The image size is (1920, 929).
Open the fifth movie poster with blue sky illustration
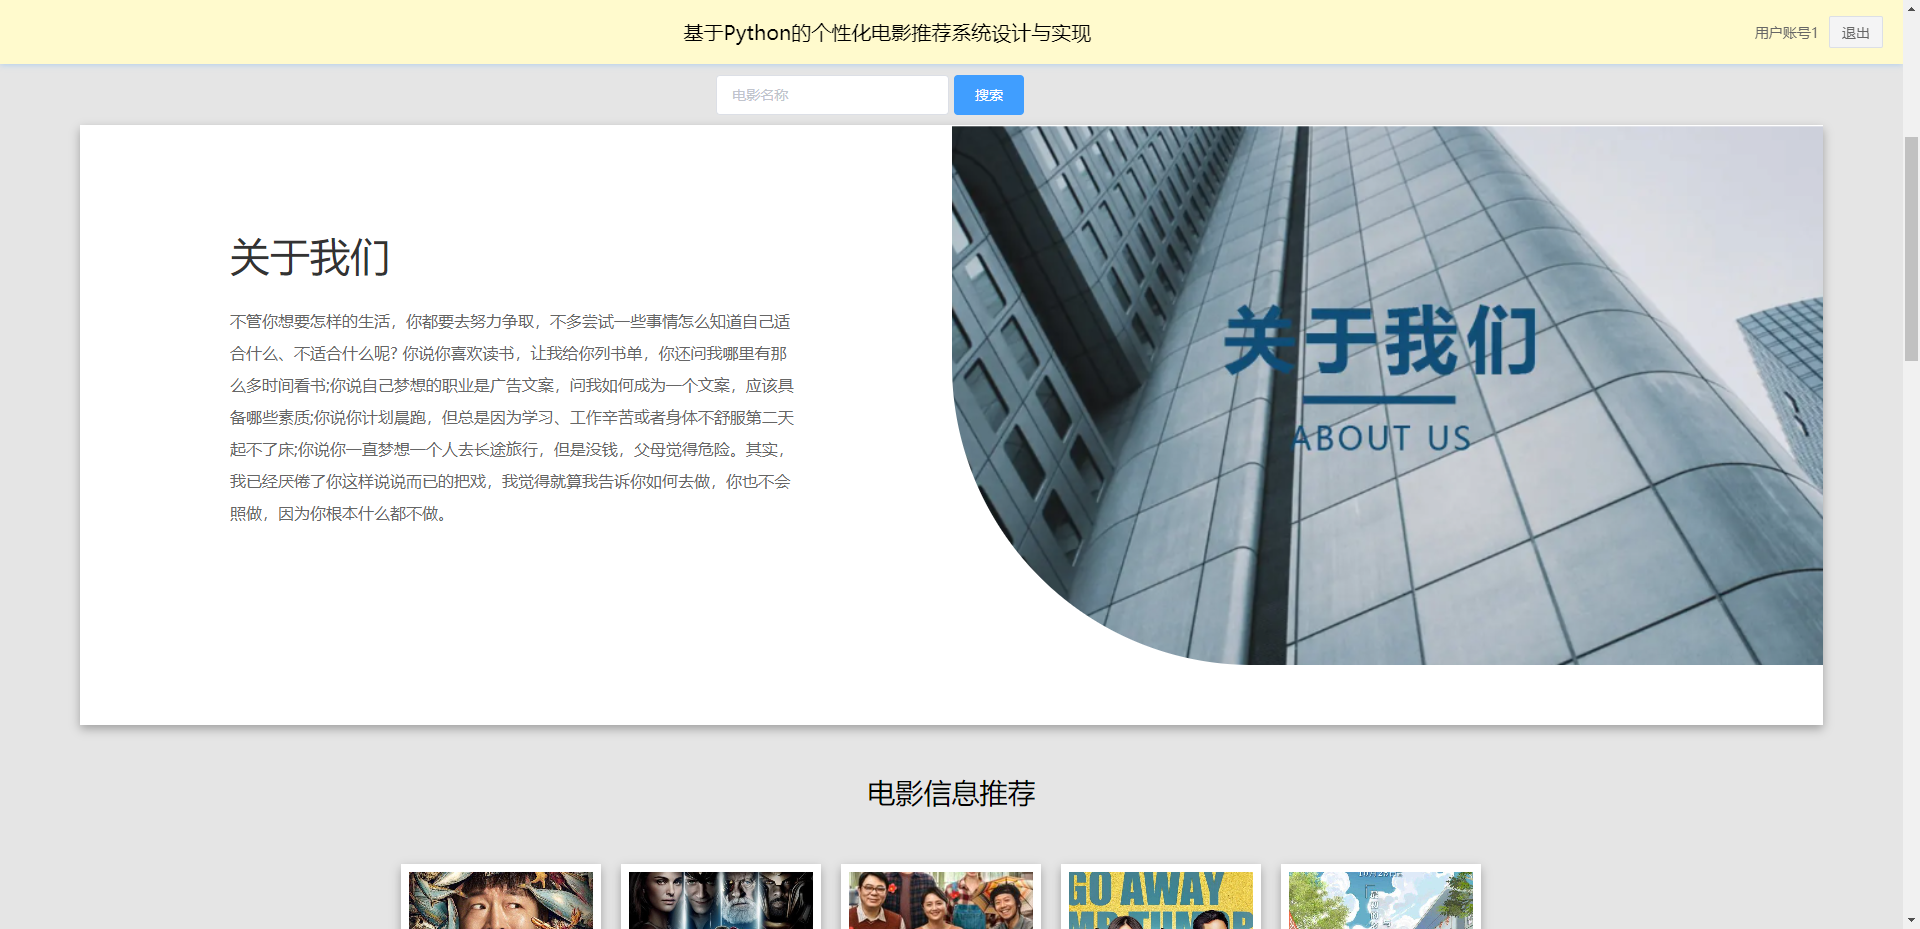pyautogui.click(x=1381, y=900)
